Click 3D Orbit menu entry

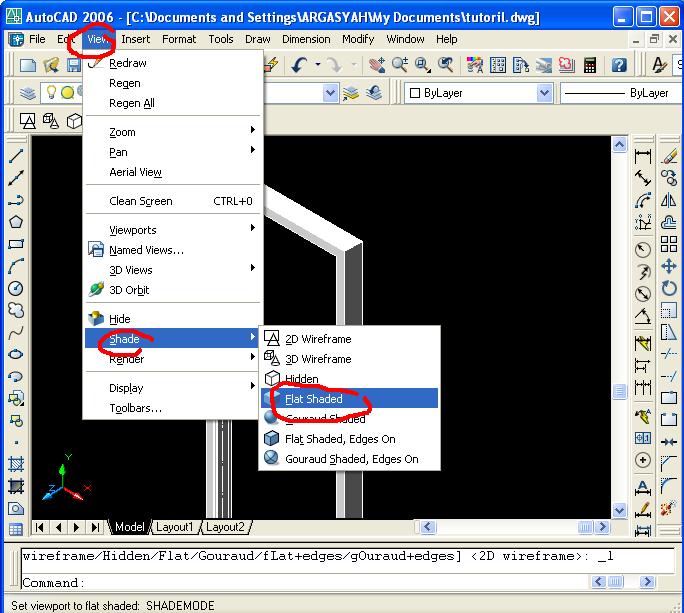tap(173, 290)
